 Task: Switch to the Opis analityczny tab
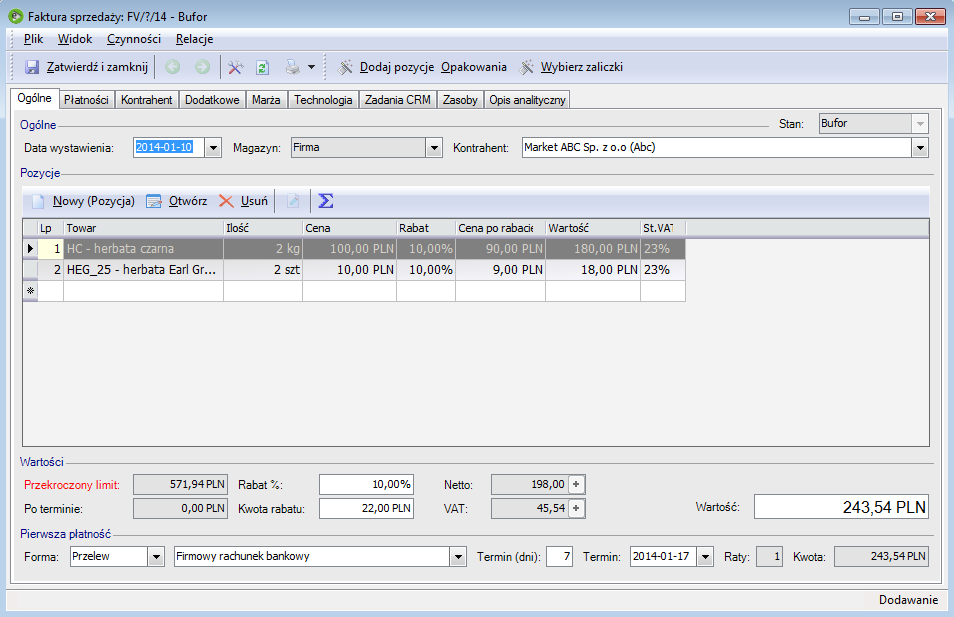pyautogui.click(x=527, y=100)
